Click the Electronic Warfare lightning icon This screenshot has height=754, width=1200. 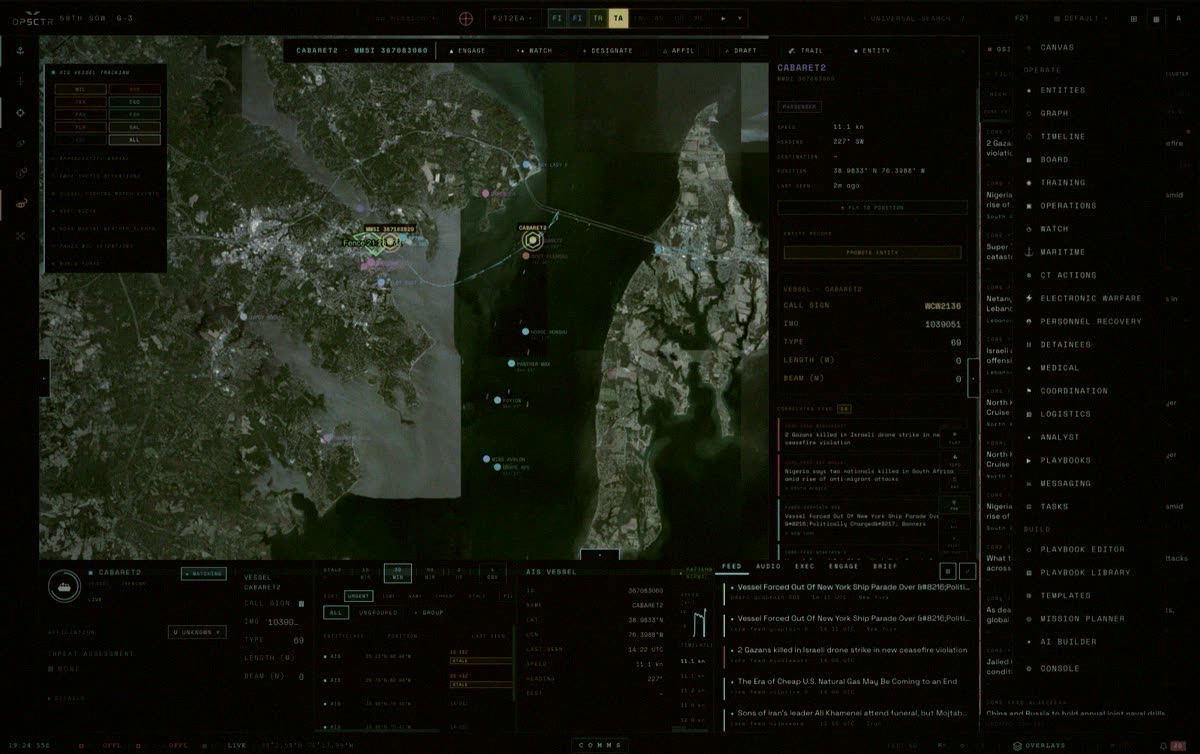tap(1029, 298)
